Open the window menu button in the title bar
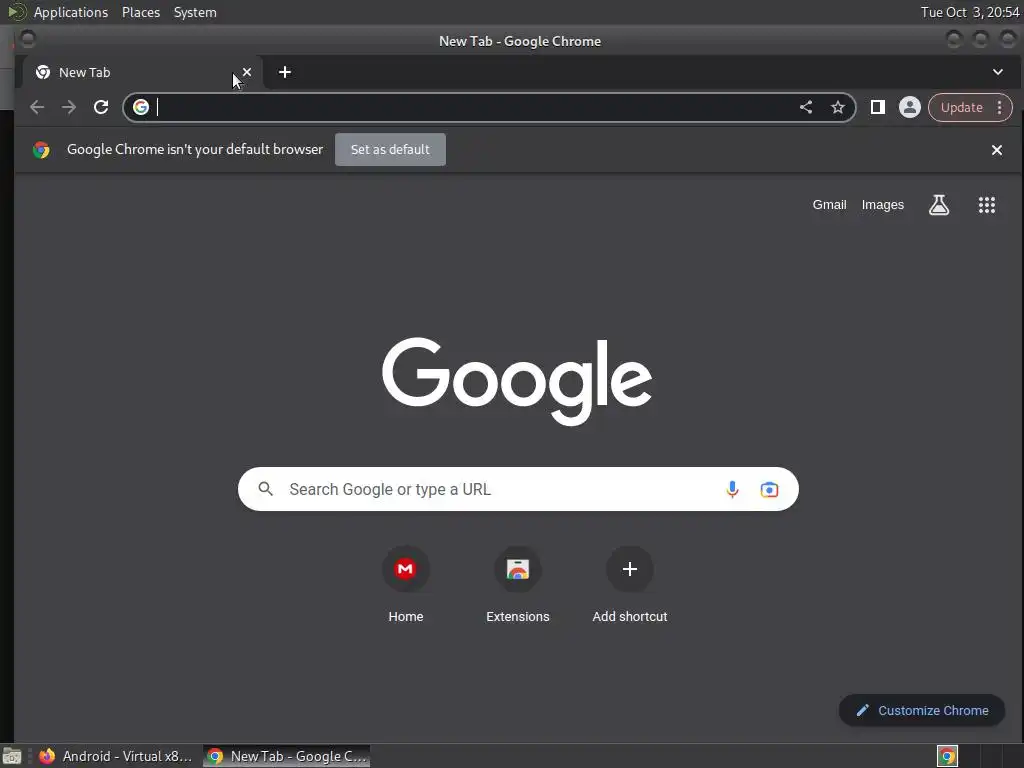 pos(27,40)
